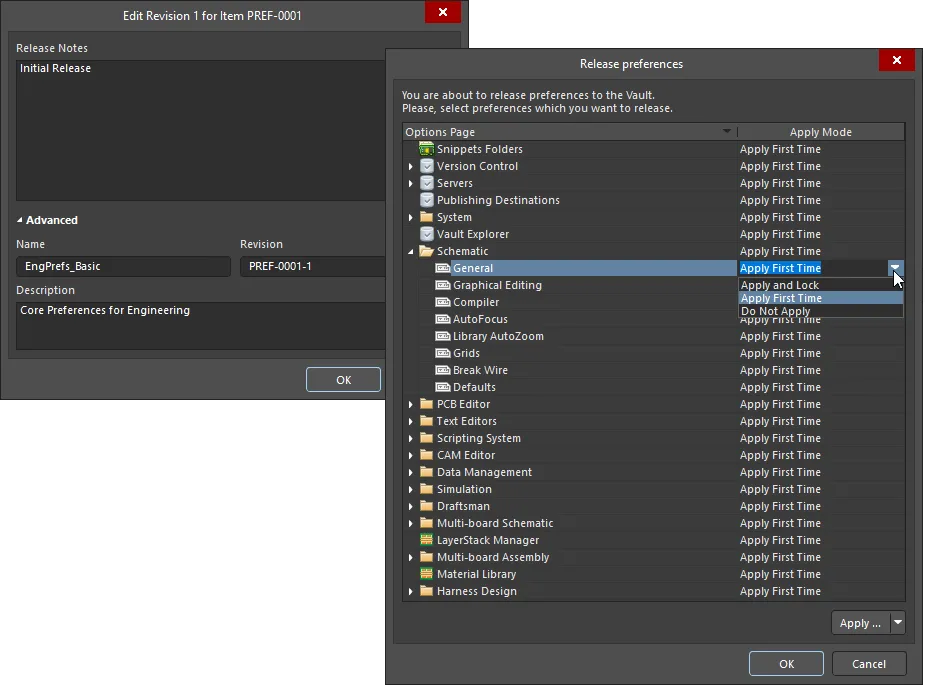
Task: Click the Draftsman folder icon
Action: [427, 506]
